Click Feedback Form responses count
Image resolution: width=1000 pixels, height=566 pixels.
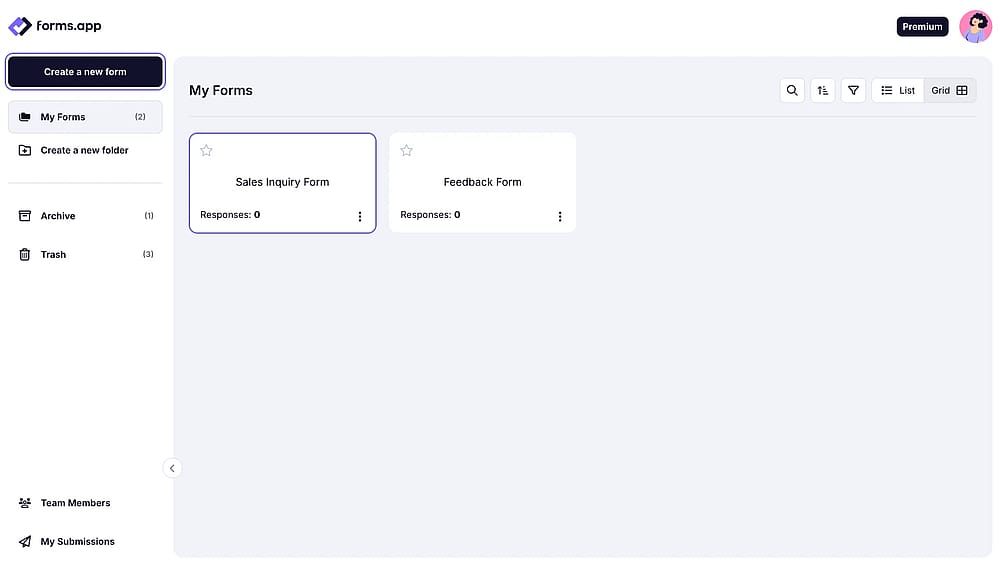coord(430,214)
